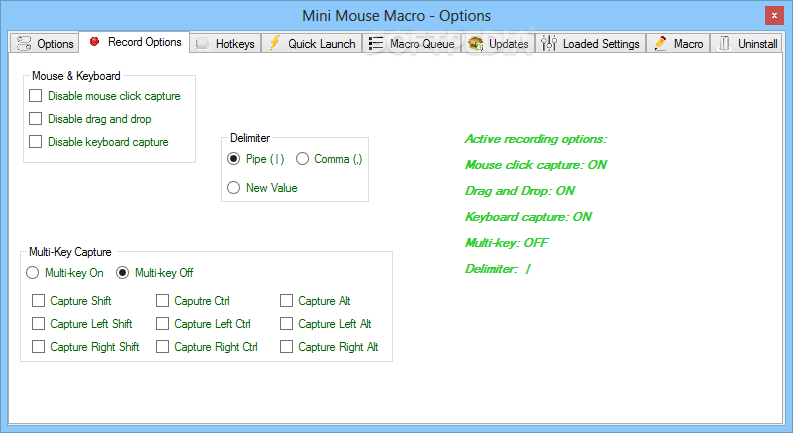Click the 'Multi-key: OFF' status text

point(506,243)
